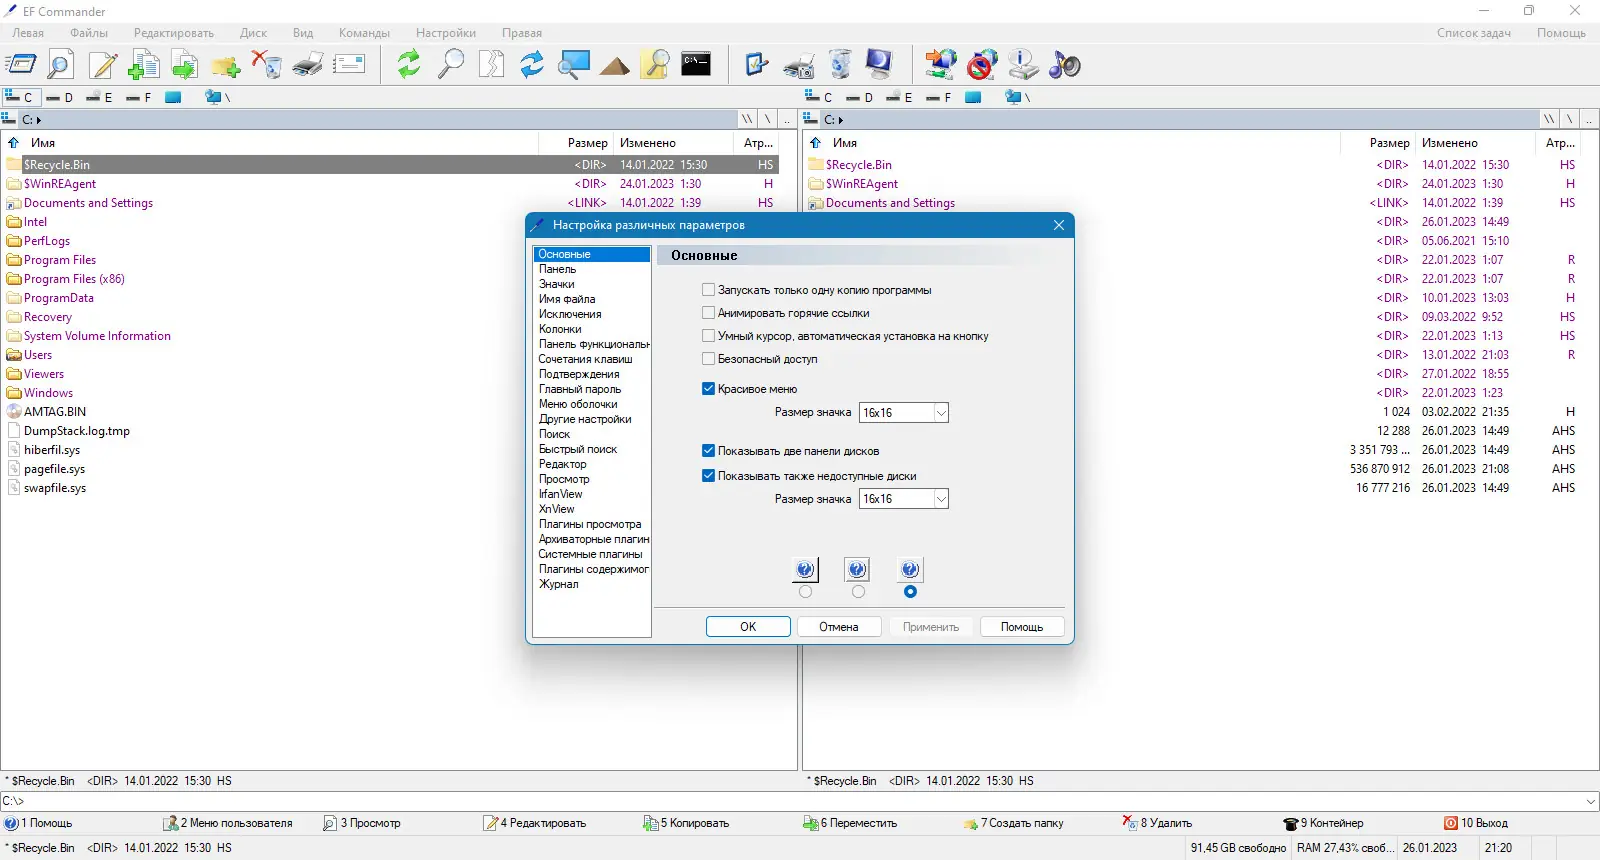Screen dimensions: 1600x860
Task: Click the window list icon at toolbar start
Action: 20,65
